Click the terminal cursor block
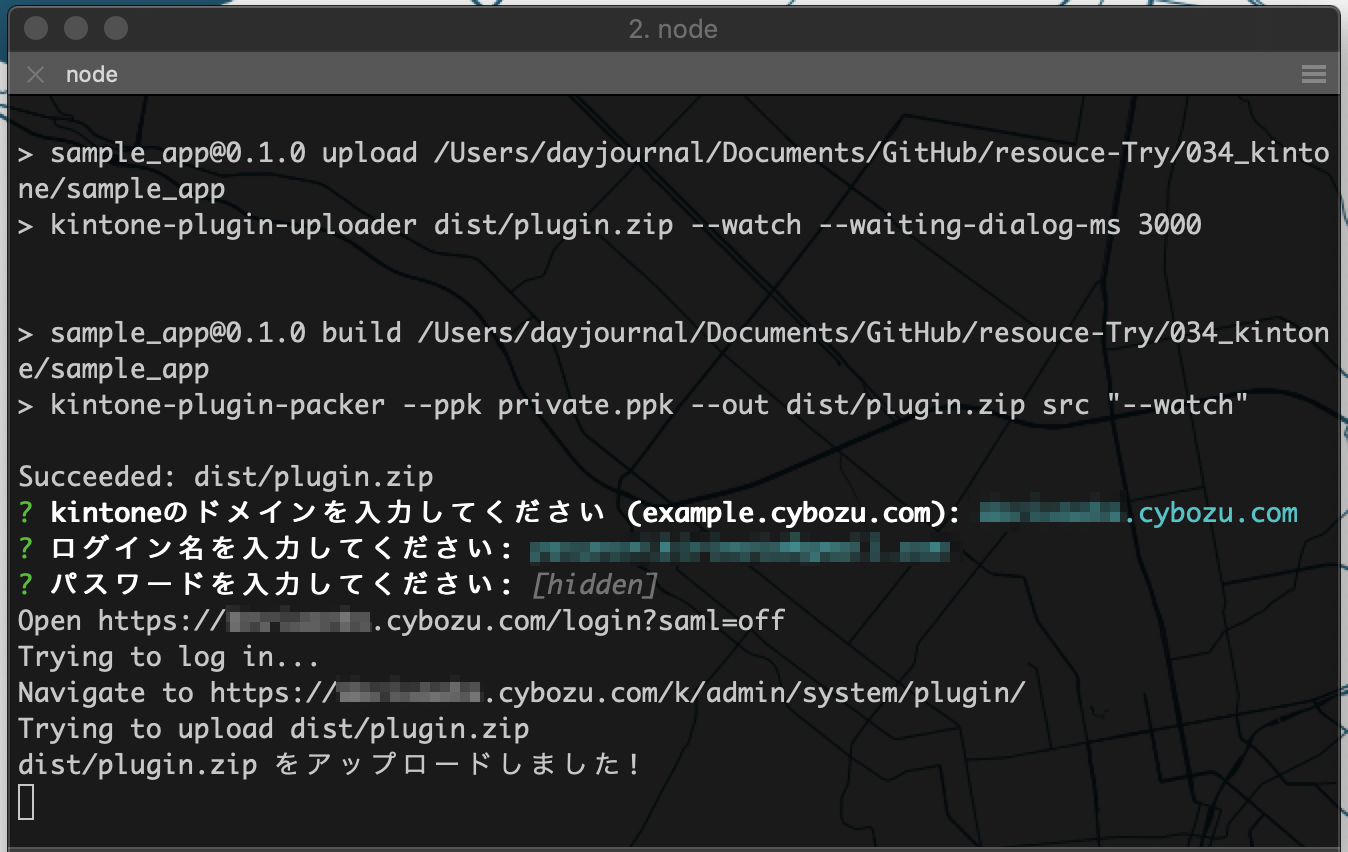This screenshot has height=852, width=1348. coord(26,802)
